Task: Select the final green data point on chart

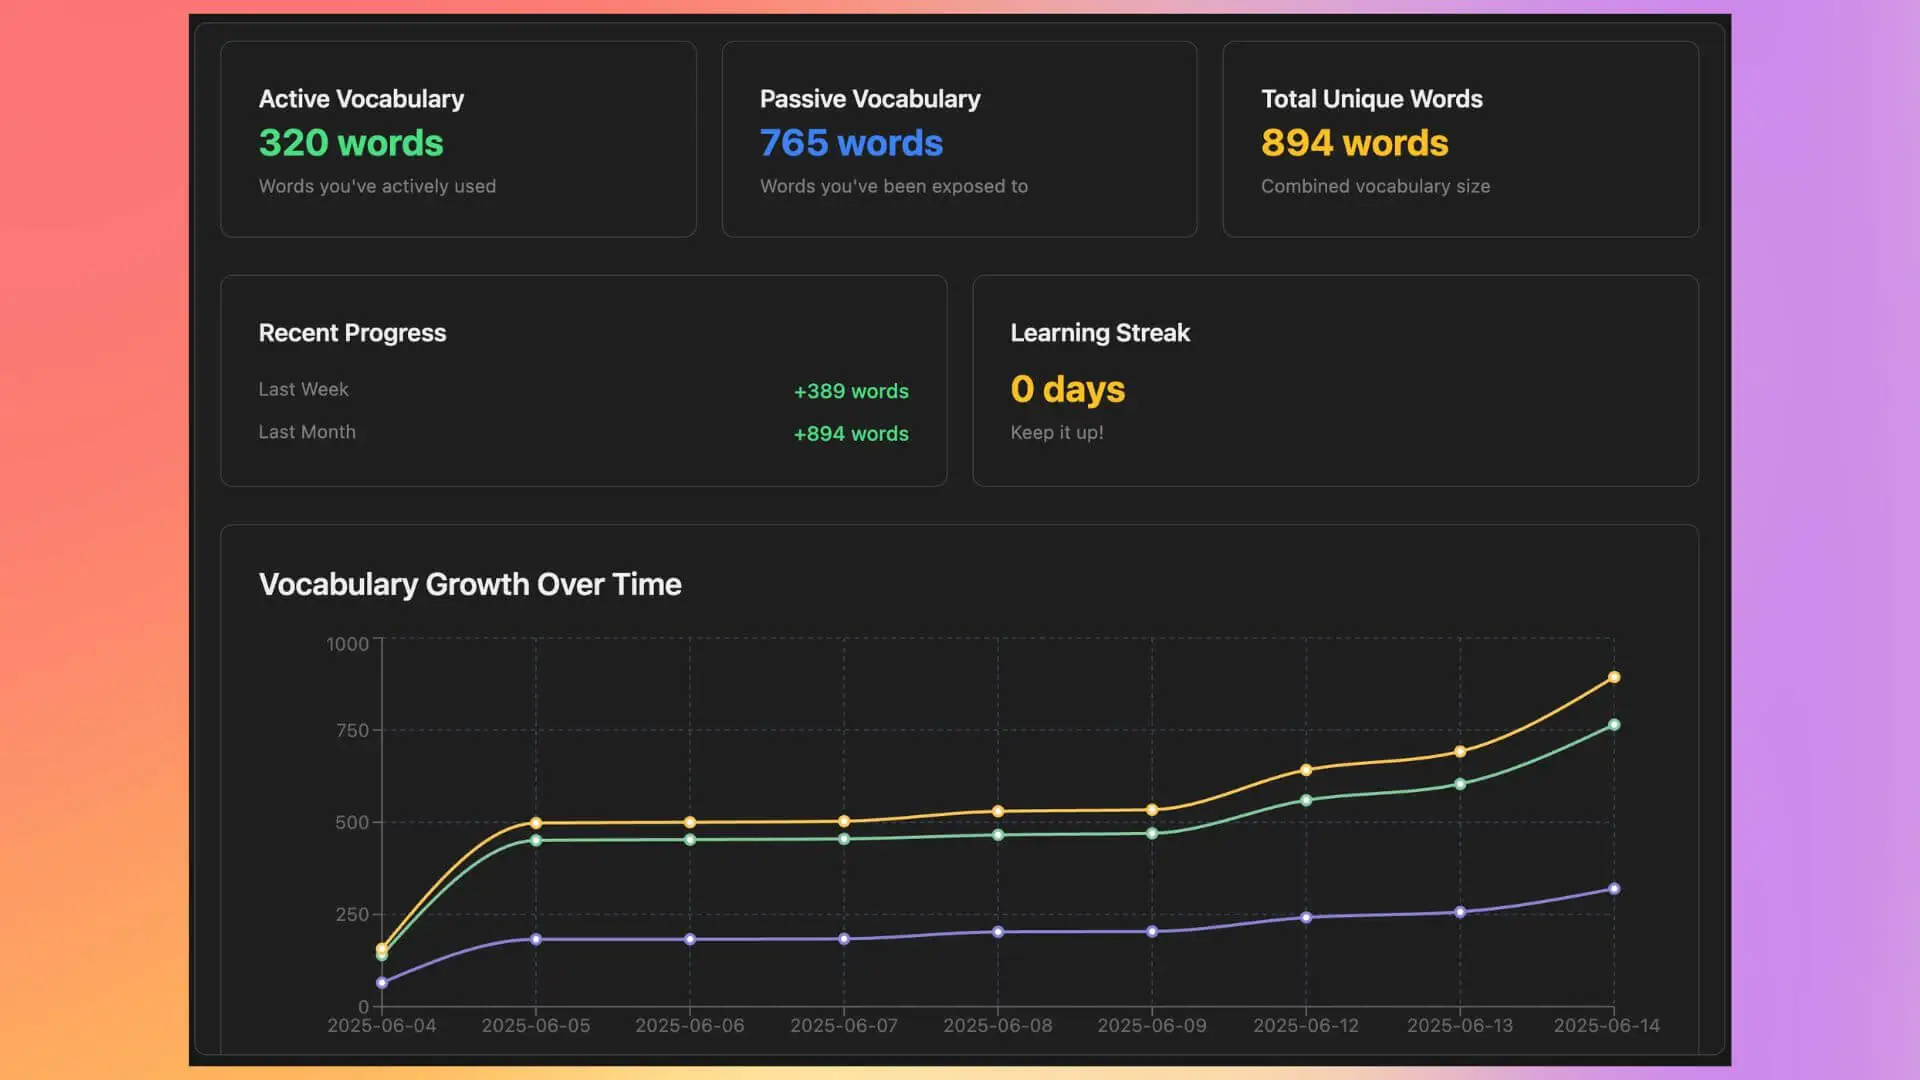Action: tap(1614, 726)
